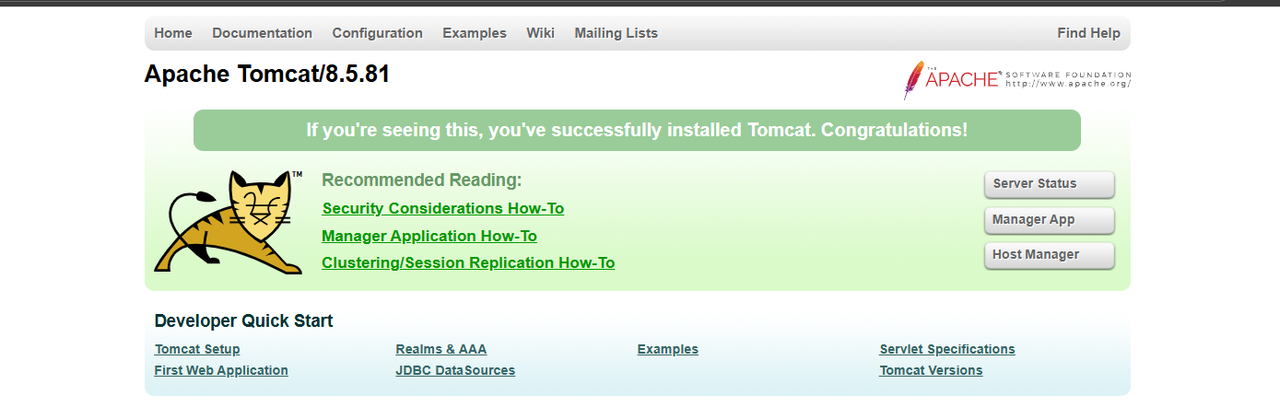Click Find Help in the navigation bar

tap(1088, 33)
